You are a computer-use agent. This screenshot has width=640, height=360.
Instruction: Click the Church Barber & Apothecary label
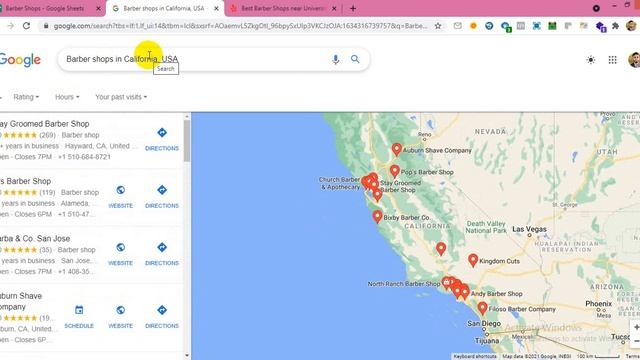(x=340, y=183)
